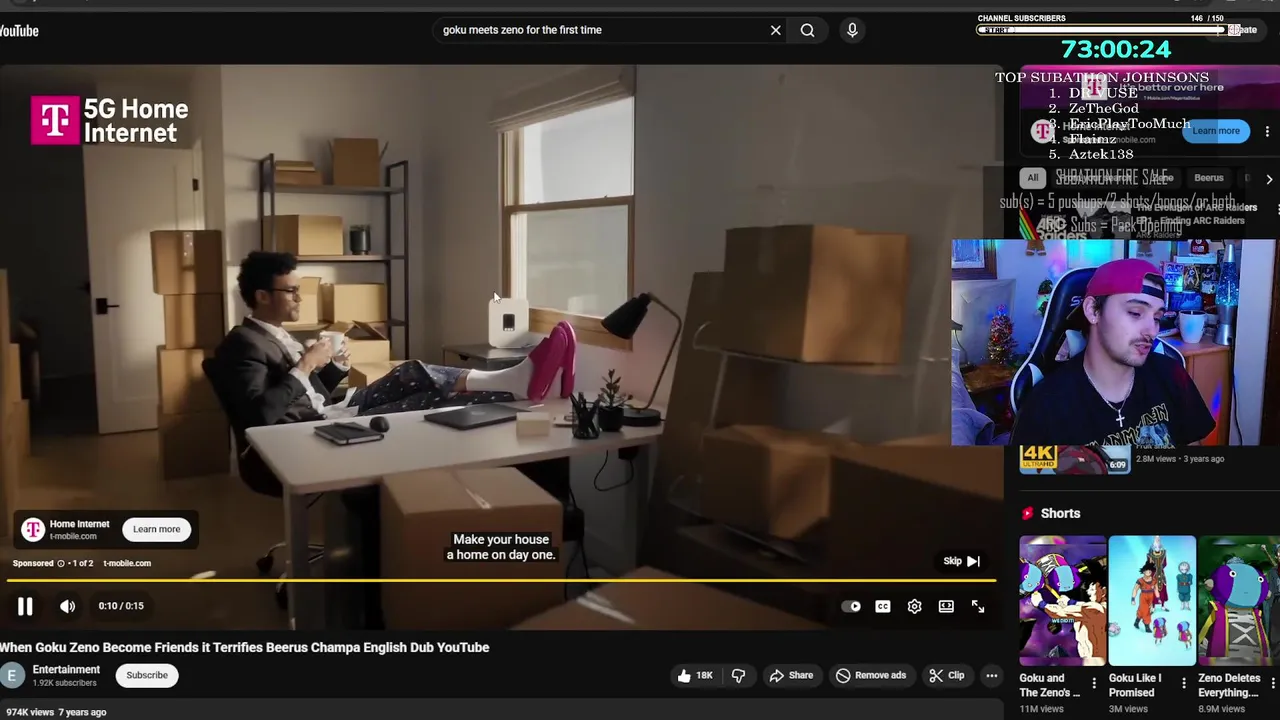1280x720 pixels.
Task: Pause the video playback
Action: pyautogui.click(x=25, y=606)
